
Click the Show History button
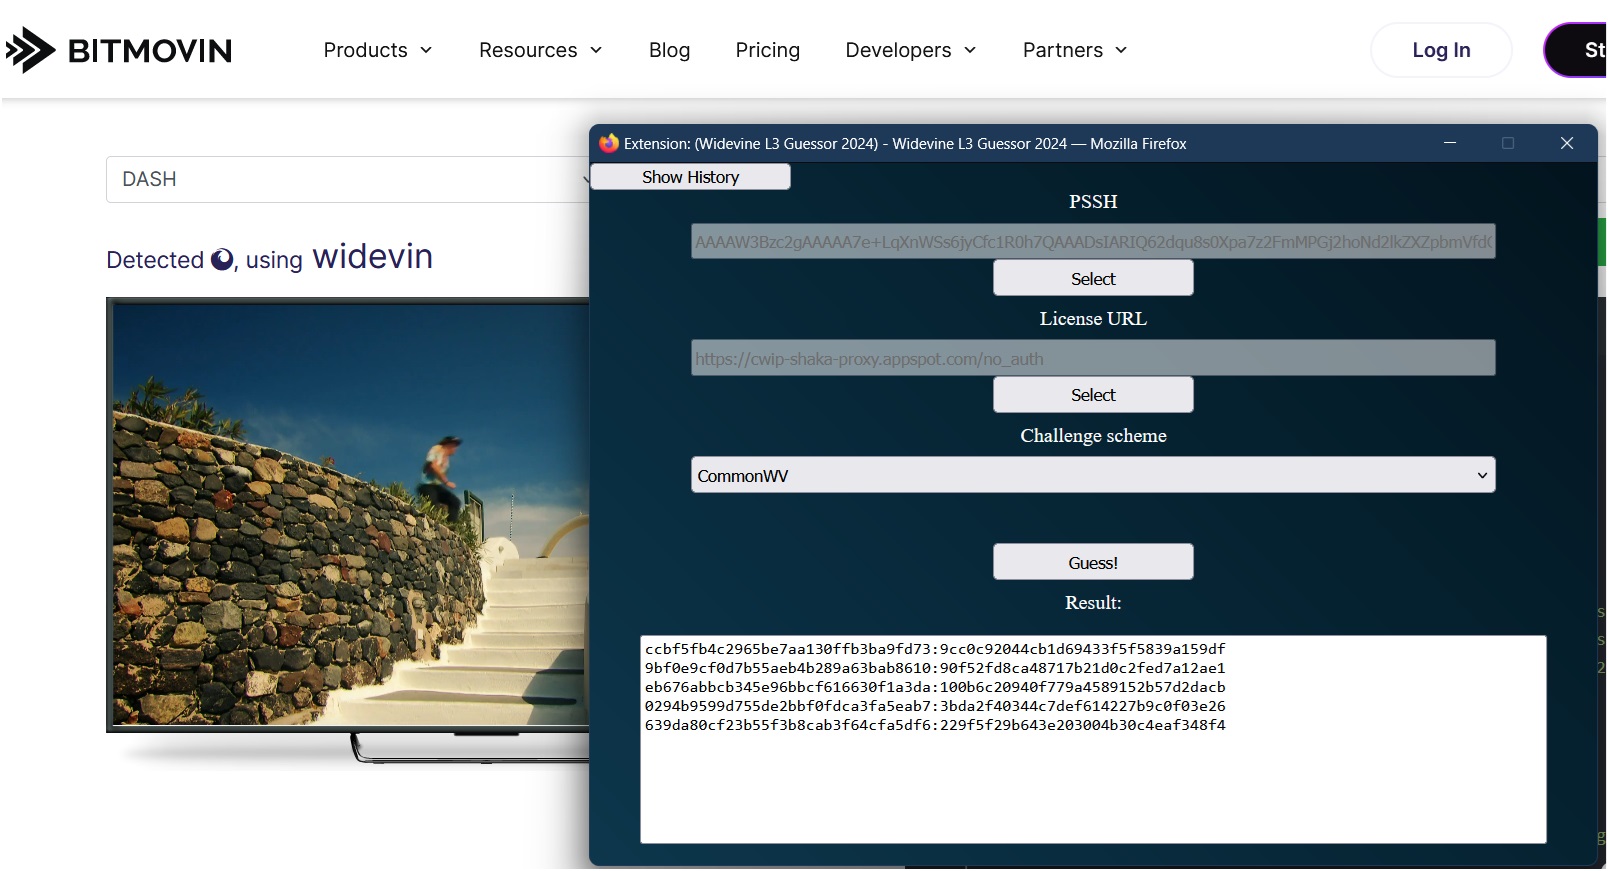click(x=690, y=177)
